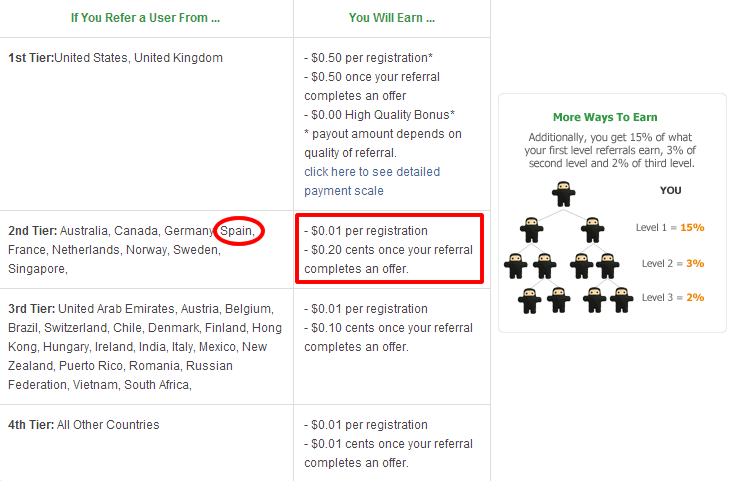Click the '2nd Tier:' label
This screenshot has height=481, width=731.
tap(32, 231)
